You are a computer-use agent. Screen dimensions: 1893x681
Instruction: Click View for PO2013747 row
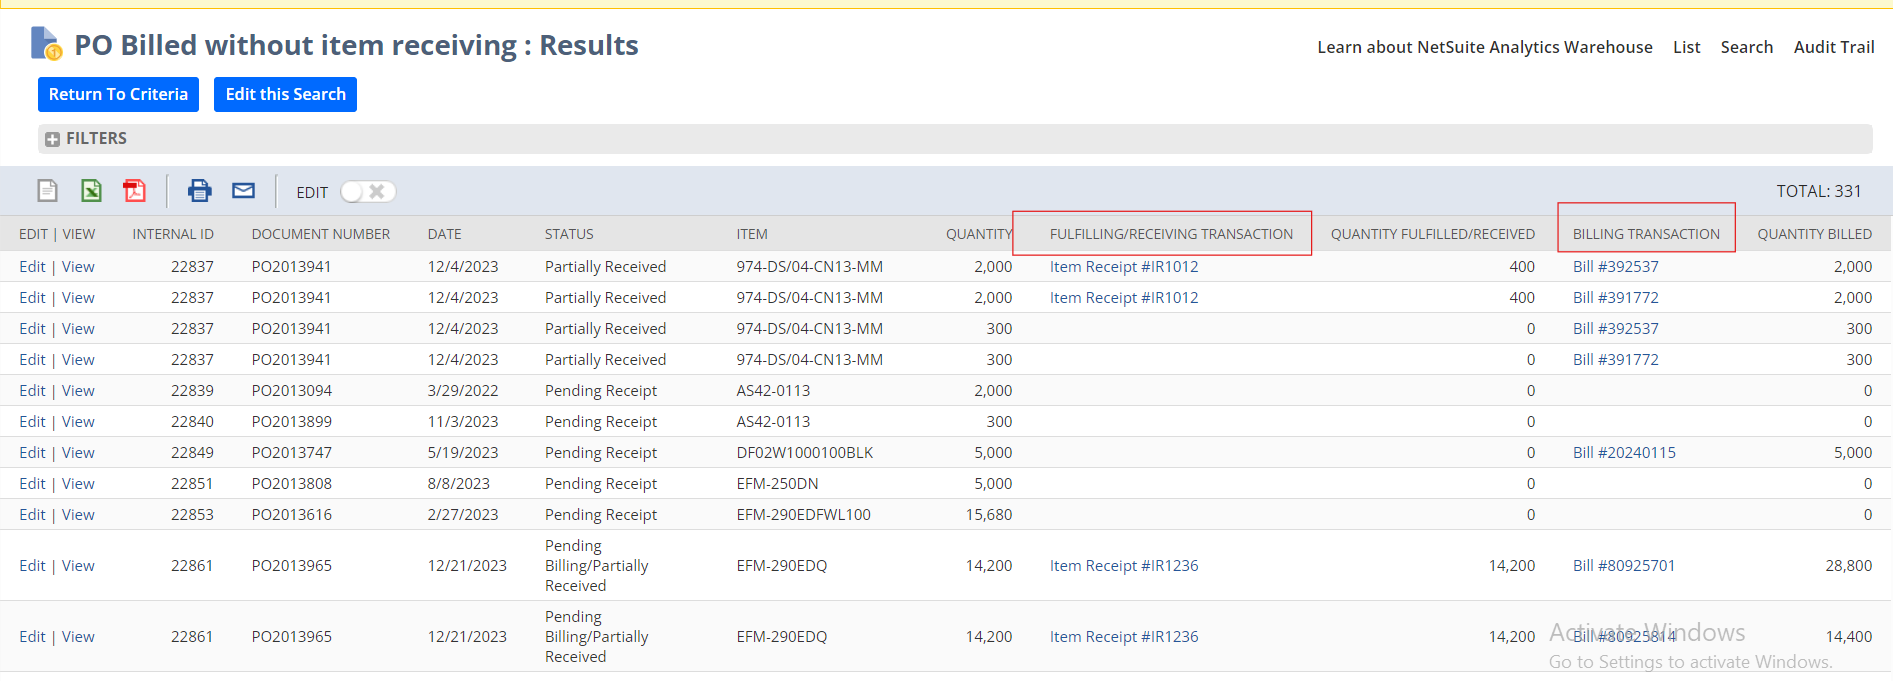pyautogui.click(x=78, y=453)
